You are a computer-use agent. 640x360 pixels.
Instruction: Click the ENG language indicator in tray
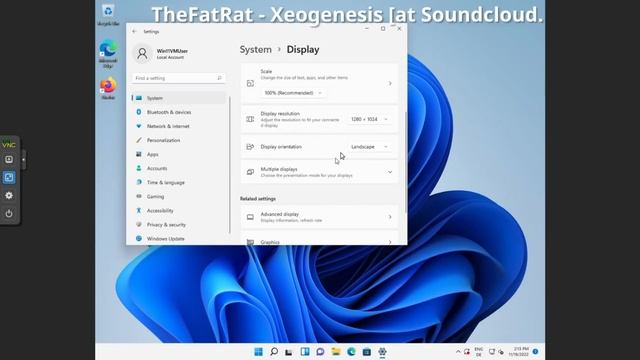pos(479,351)
